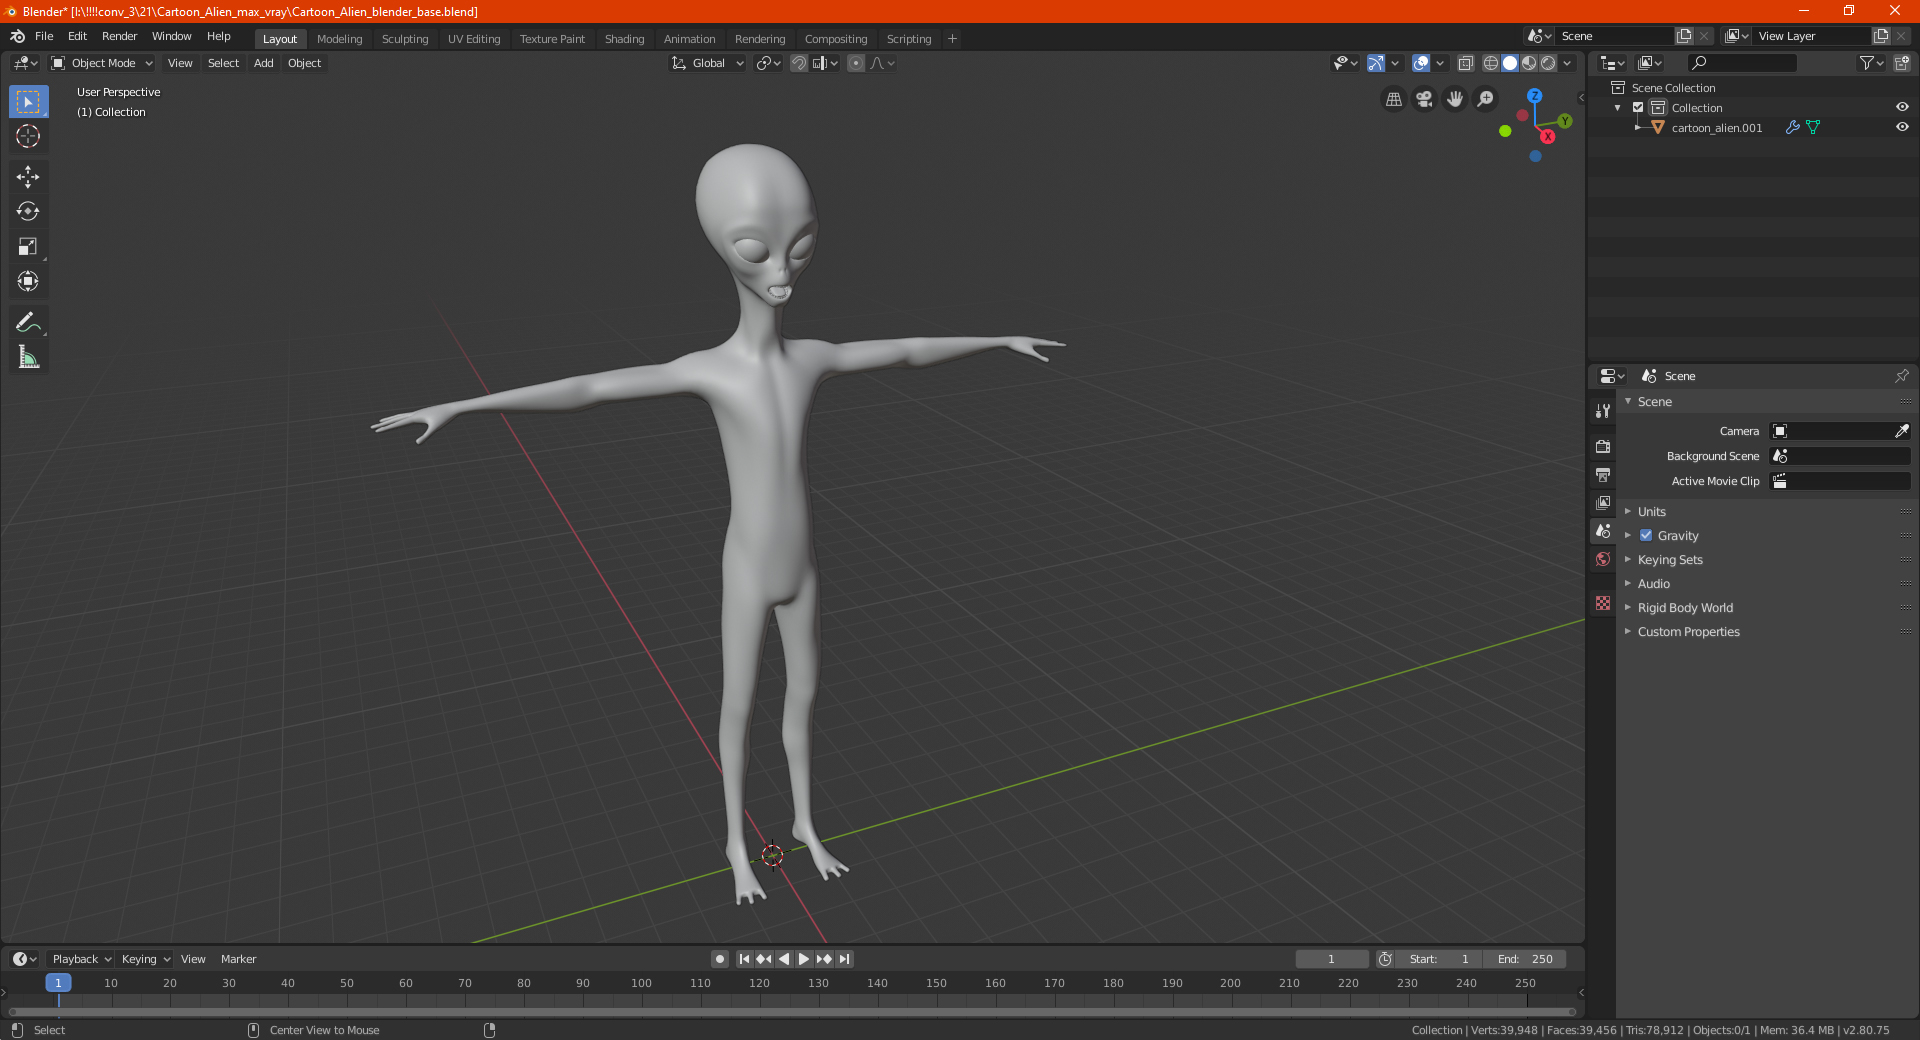Viewport: 1920px width, 1040px height.
Task: Open the Render menu
Action: pos(119,36)
